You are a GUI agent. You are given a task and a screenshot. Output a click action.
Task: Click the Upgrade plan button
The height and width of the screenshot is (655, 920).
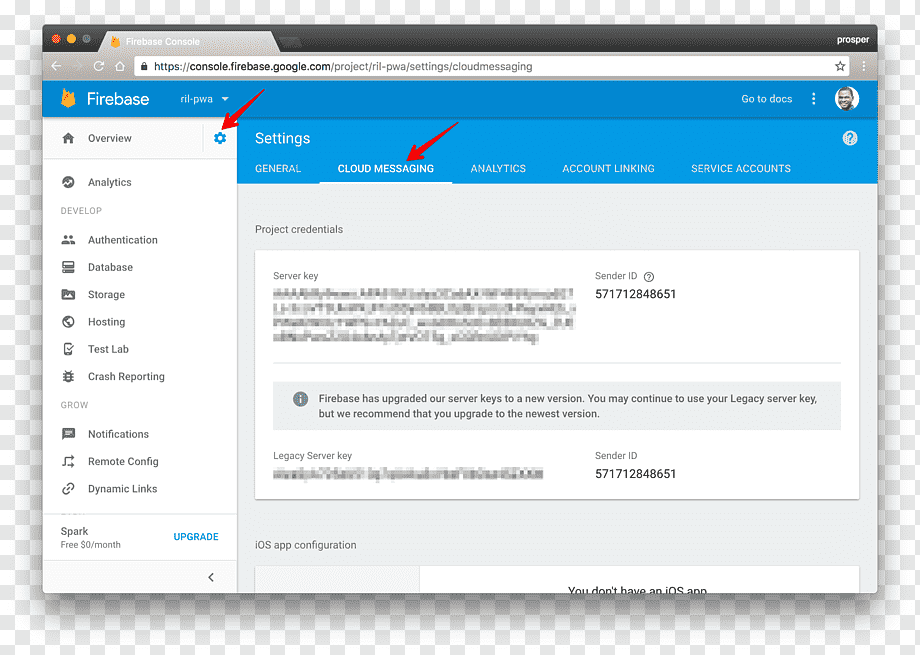pyautogui.click(x=196, y=537)
